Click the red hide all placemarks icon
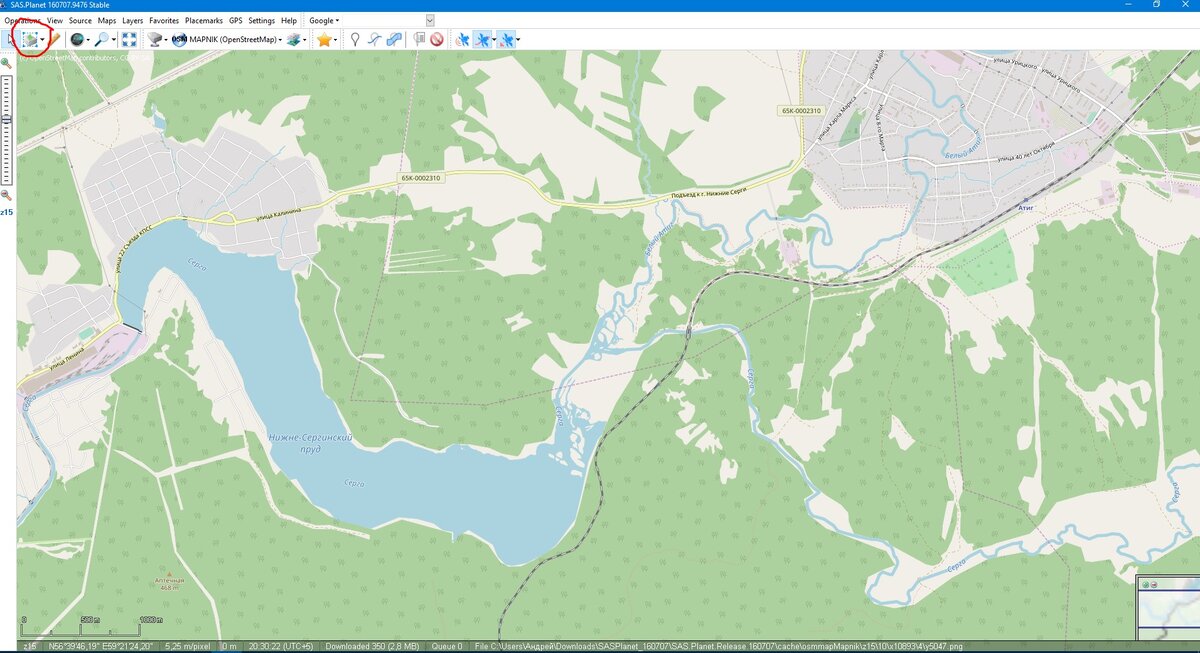The image size is (1200, 653). click(x=437, y=40)
